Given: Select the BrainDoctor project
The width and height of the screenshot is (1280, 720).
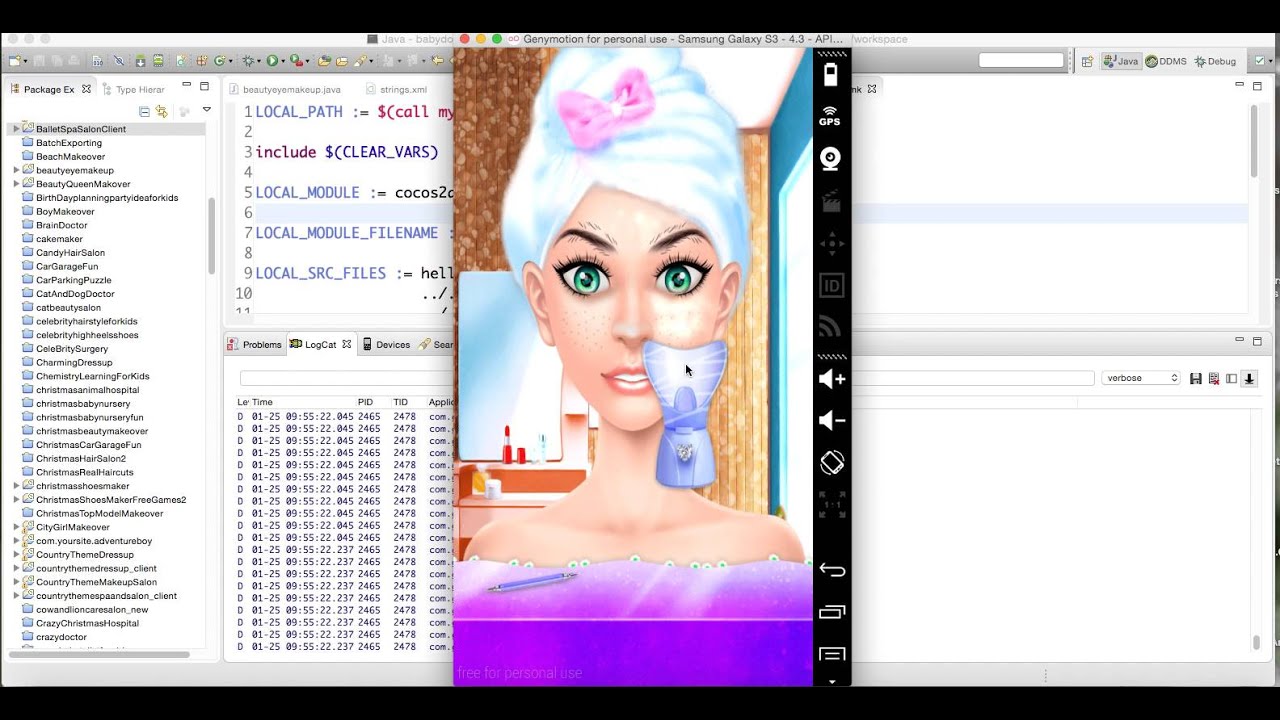Looking at the screenshot, I should pyautogui.click(x=61, y=225).
